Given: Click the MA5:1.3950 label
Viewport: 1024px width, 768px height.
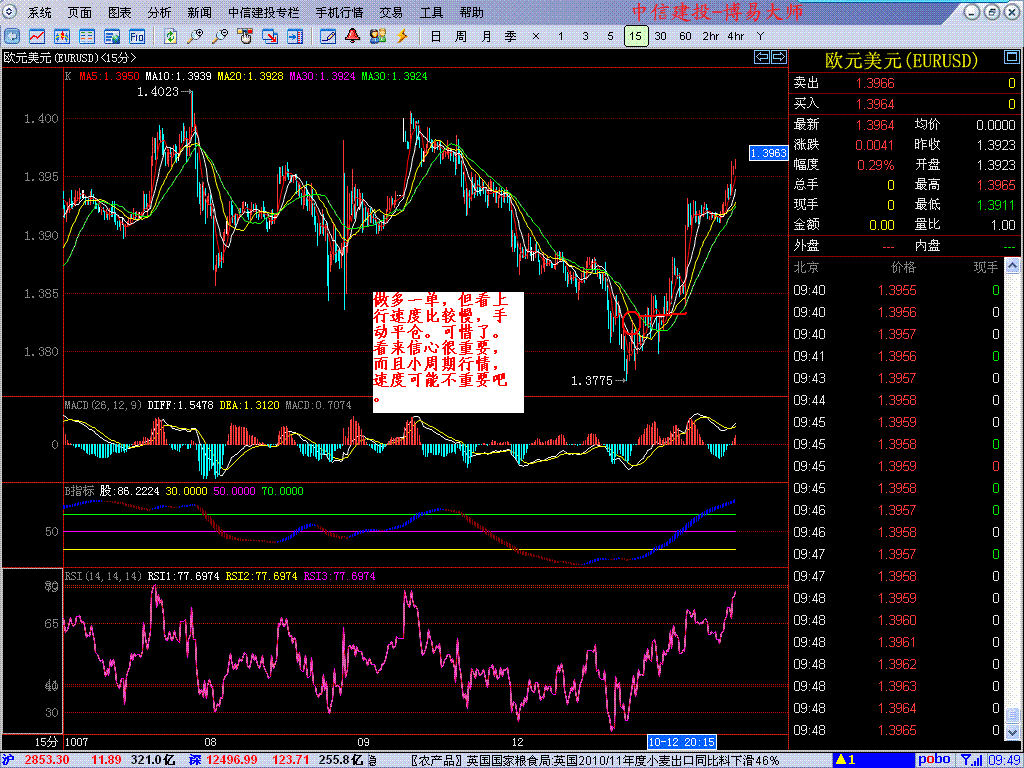Looking at the screenshot, I should tap(109, 76).
